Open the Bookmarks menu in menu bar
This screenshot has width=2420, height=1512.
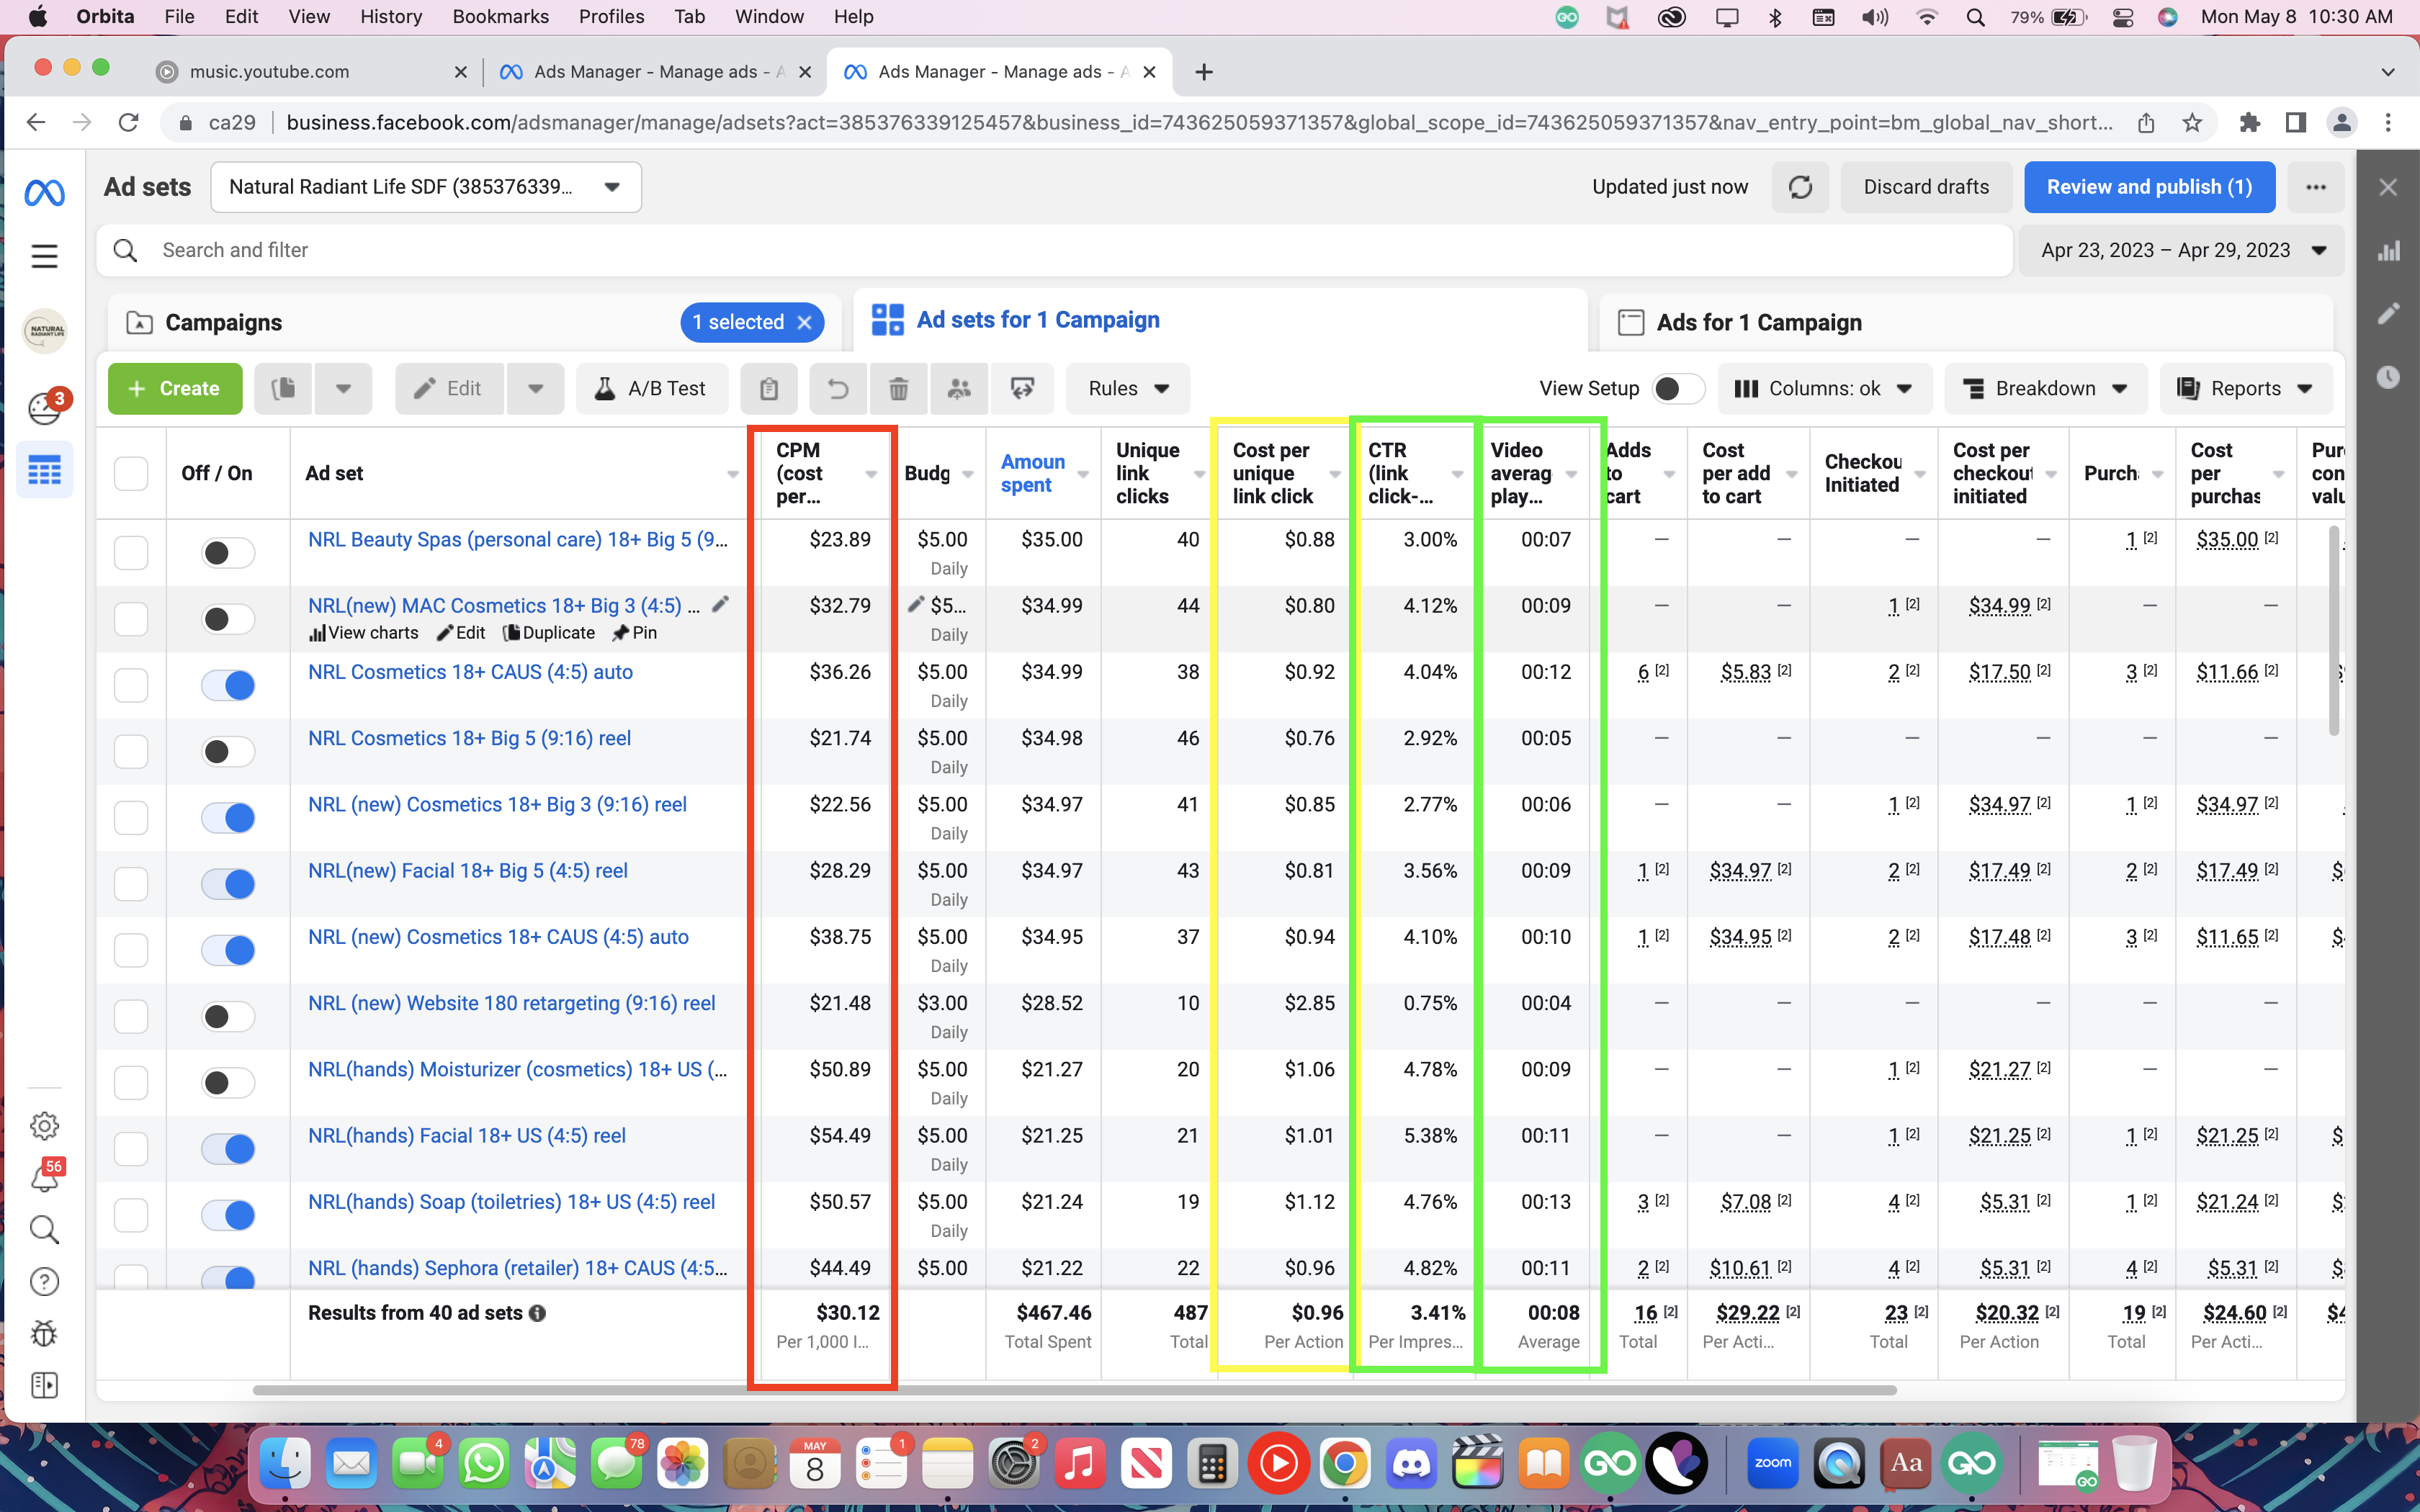500,17
